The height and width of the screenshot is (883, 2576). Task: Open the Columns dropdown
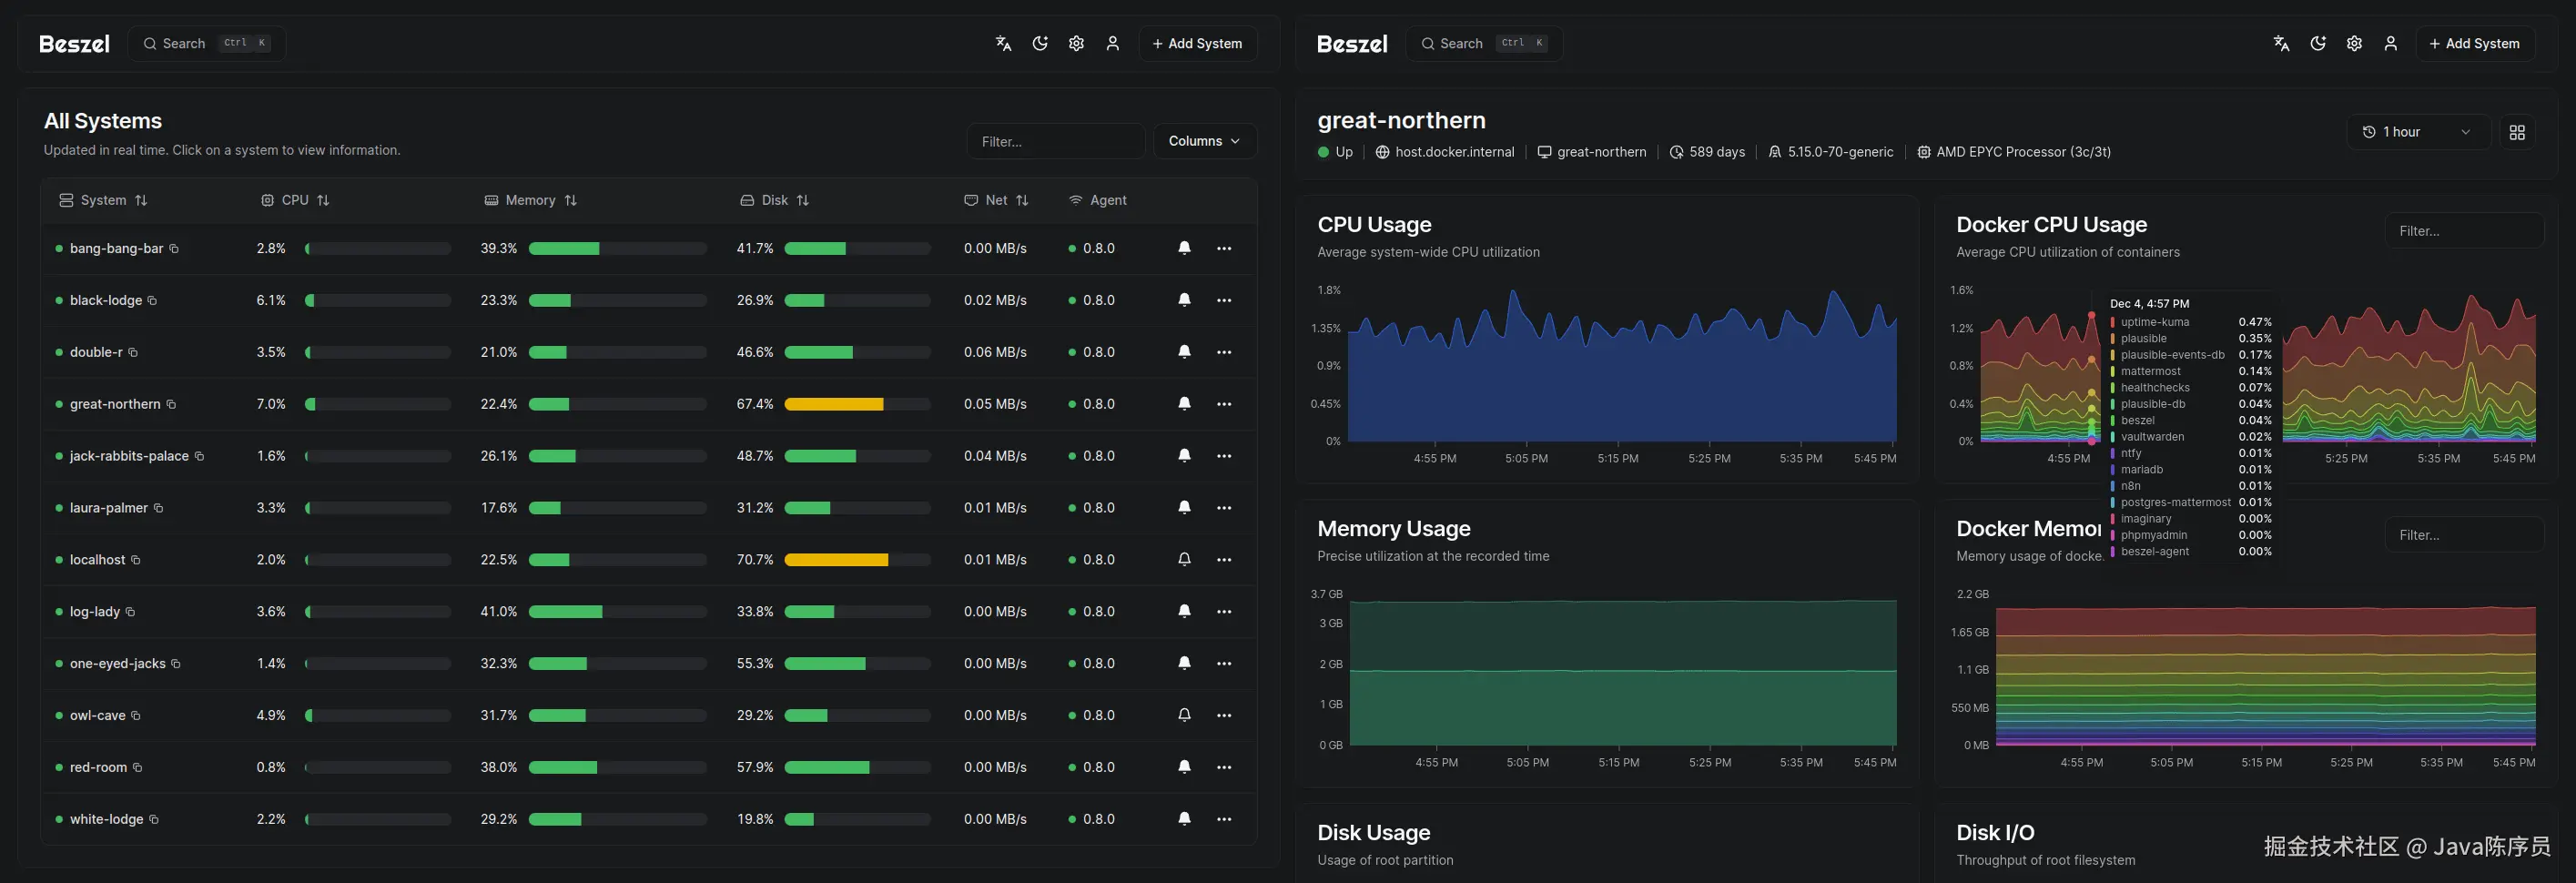1204,141
